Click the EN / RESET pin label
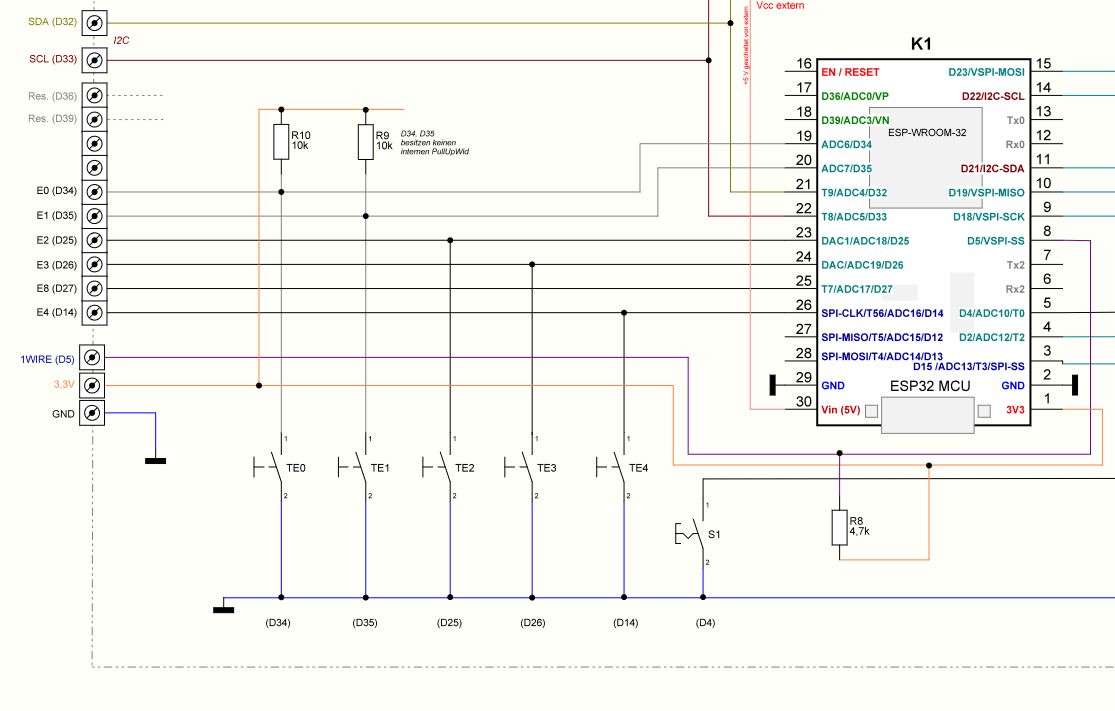The image size is (1115, 711). (x=850, y=72)
